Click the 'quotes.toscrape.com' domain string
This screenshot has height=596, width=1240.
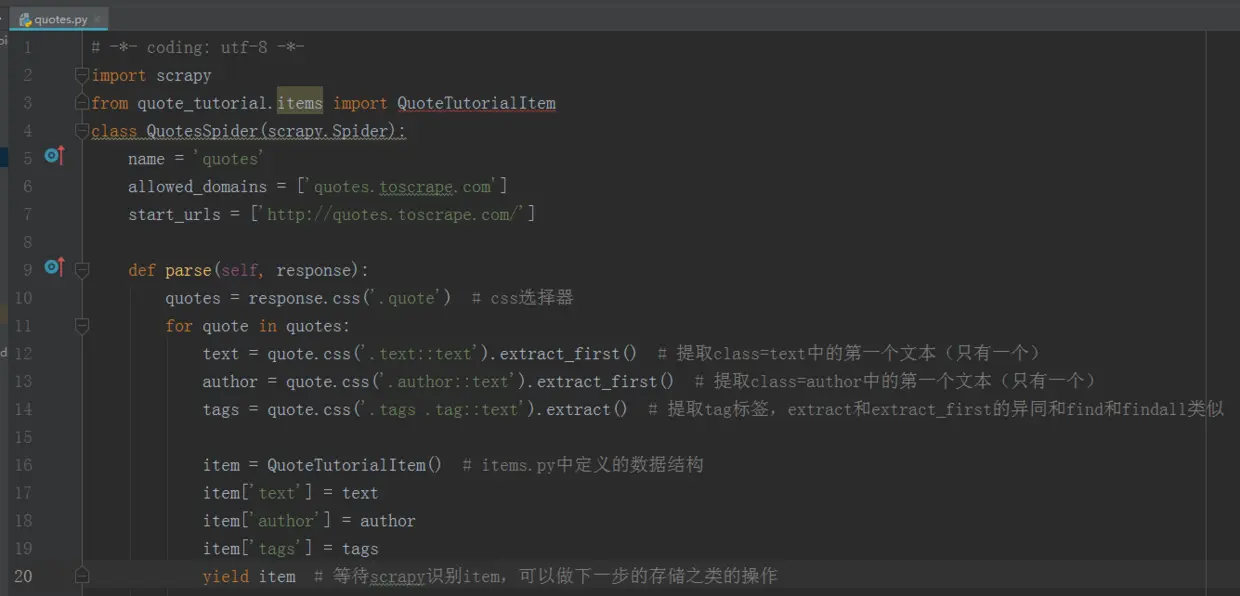pyautogui.click(x=402, y=187)
